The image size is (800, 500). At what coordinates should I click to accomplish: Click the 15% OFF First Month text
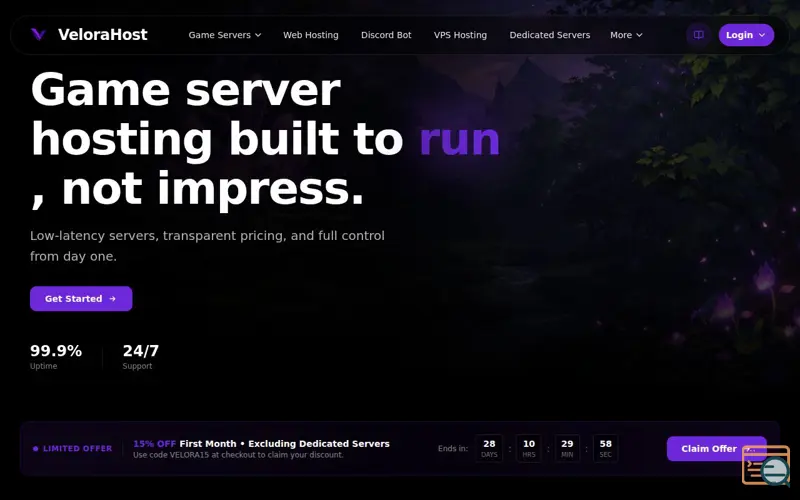[261, 443]
